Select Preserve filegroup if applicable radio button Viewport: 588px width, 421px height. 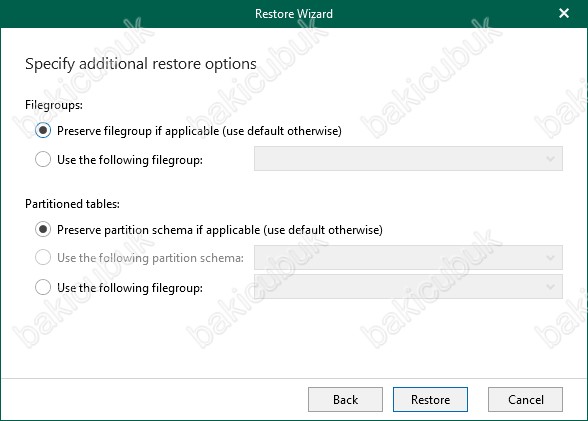point(43,130)
